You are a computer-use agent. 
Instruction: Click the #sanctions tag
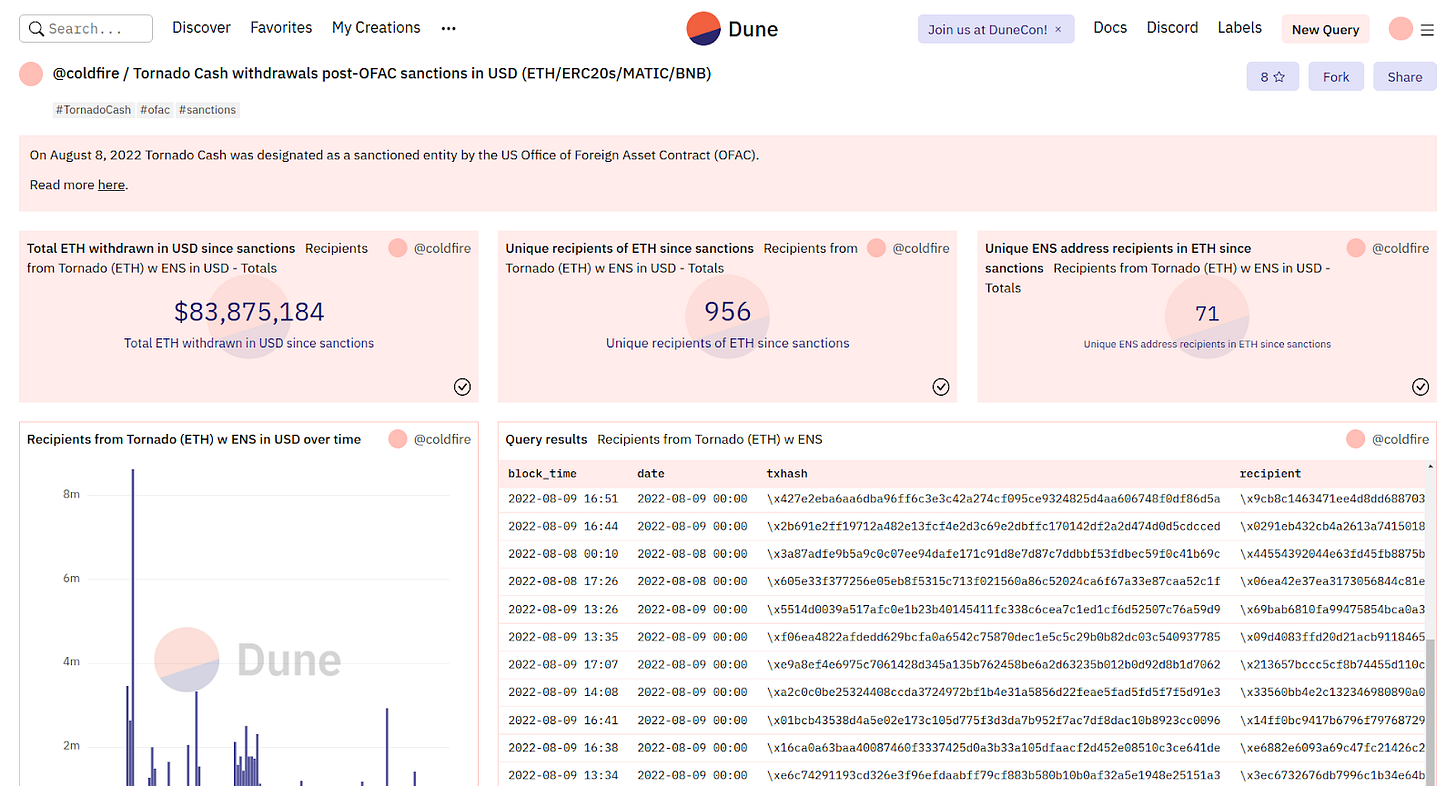click(x=208, y=110)
